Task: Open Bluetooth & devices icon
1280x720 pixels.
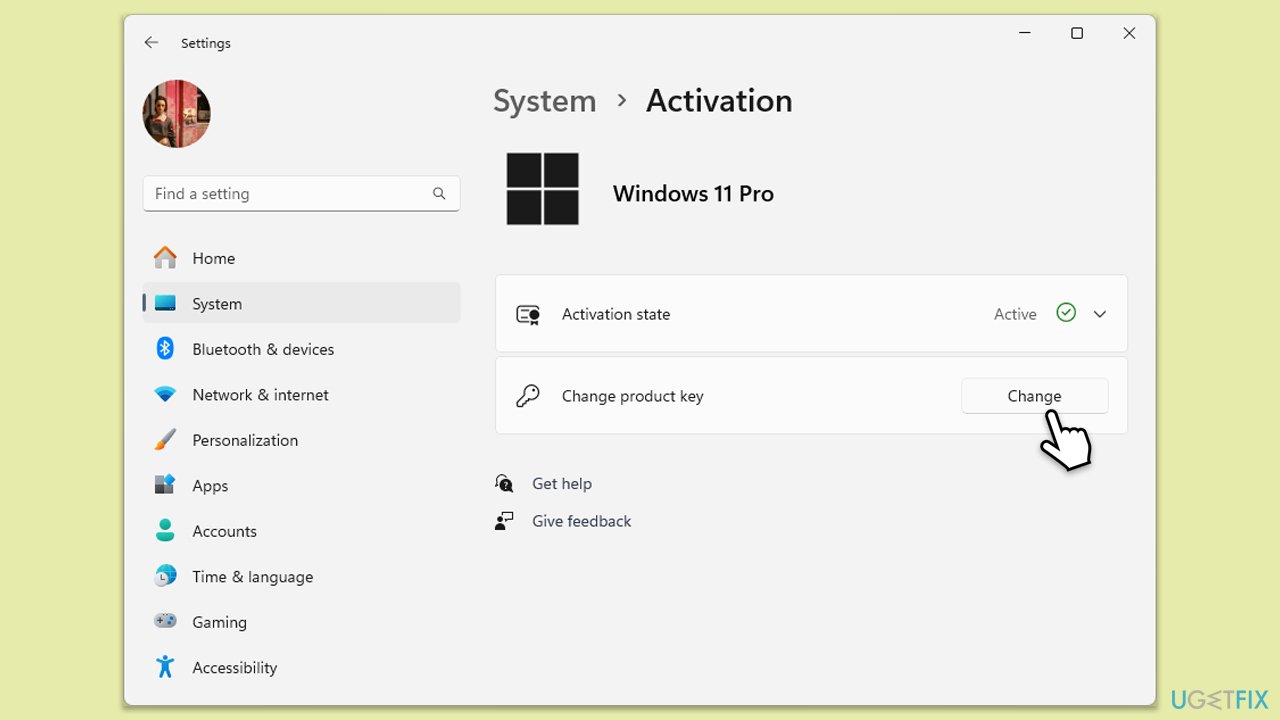Action: (165, 349)
